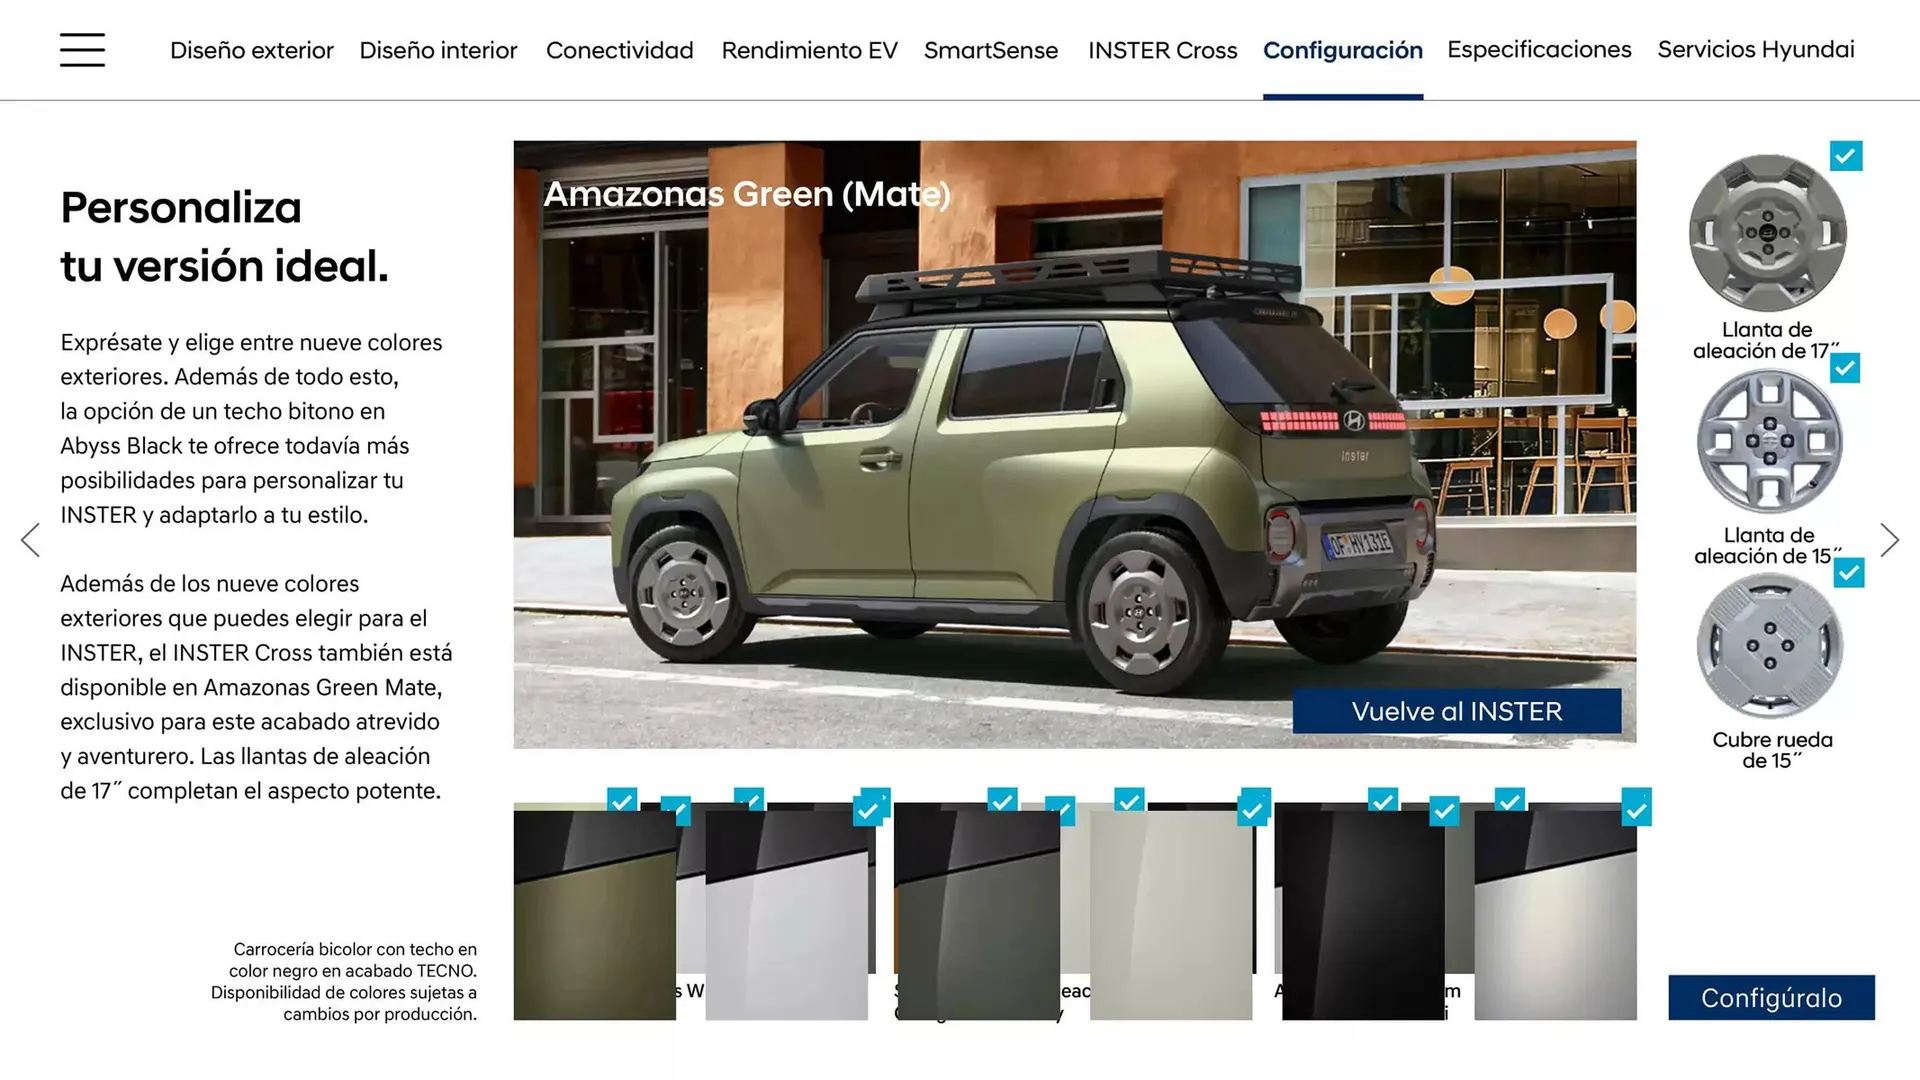1920x1080 pixels.
Task: Select the 17-inch alloy wheel image
Action: [x=1767, y=233]
